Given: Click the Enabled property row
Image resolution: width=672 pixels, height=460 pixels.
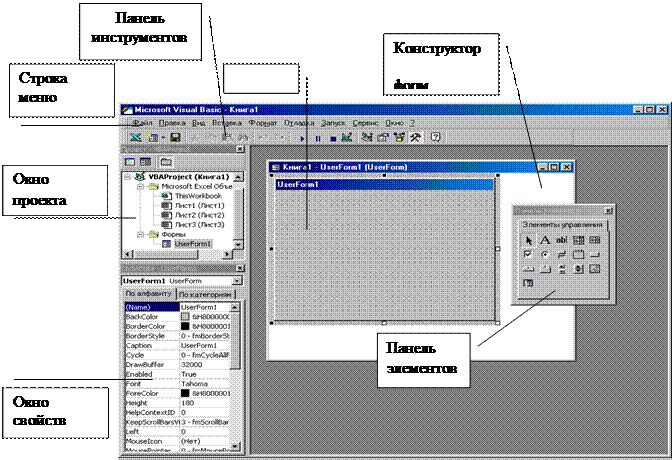Looking at the screenshot, I should click(177, 374).
